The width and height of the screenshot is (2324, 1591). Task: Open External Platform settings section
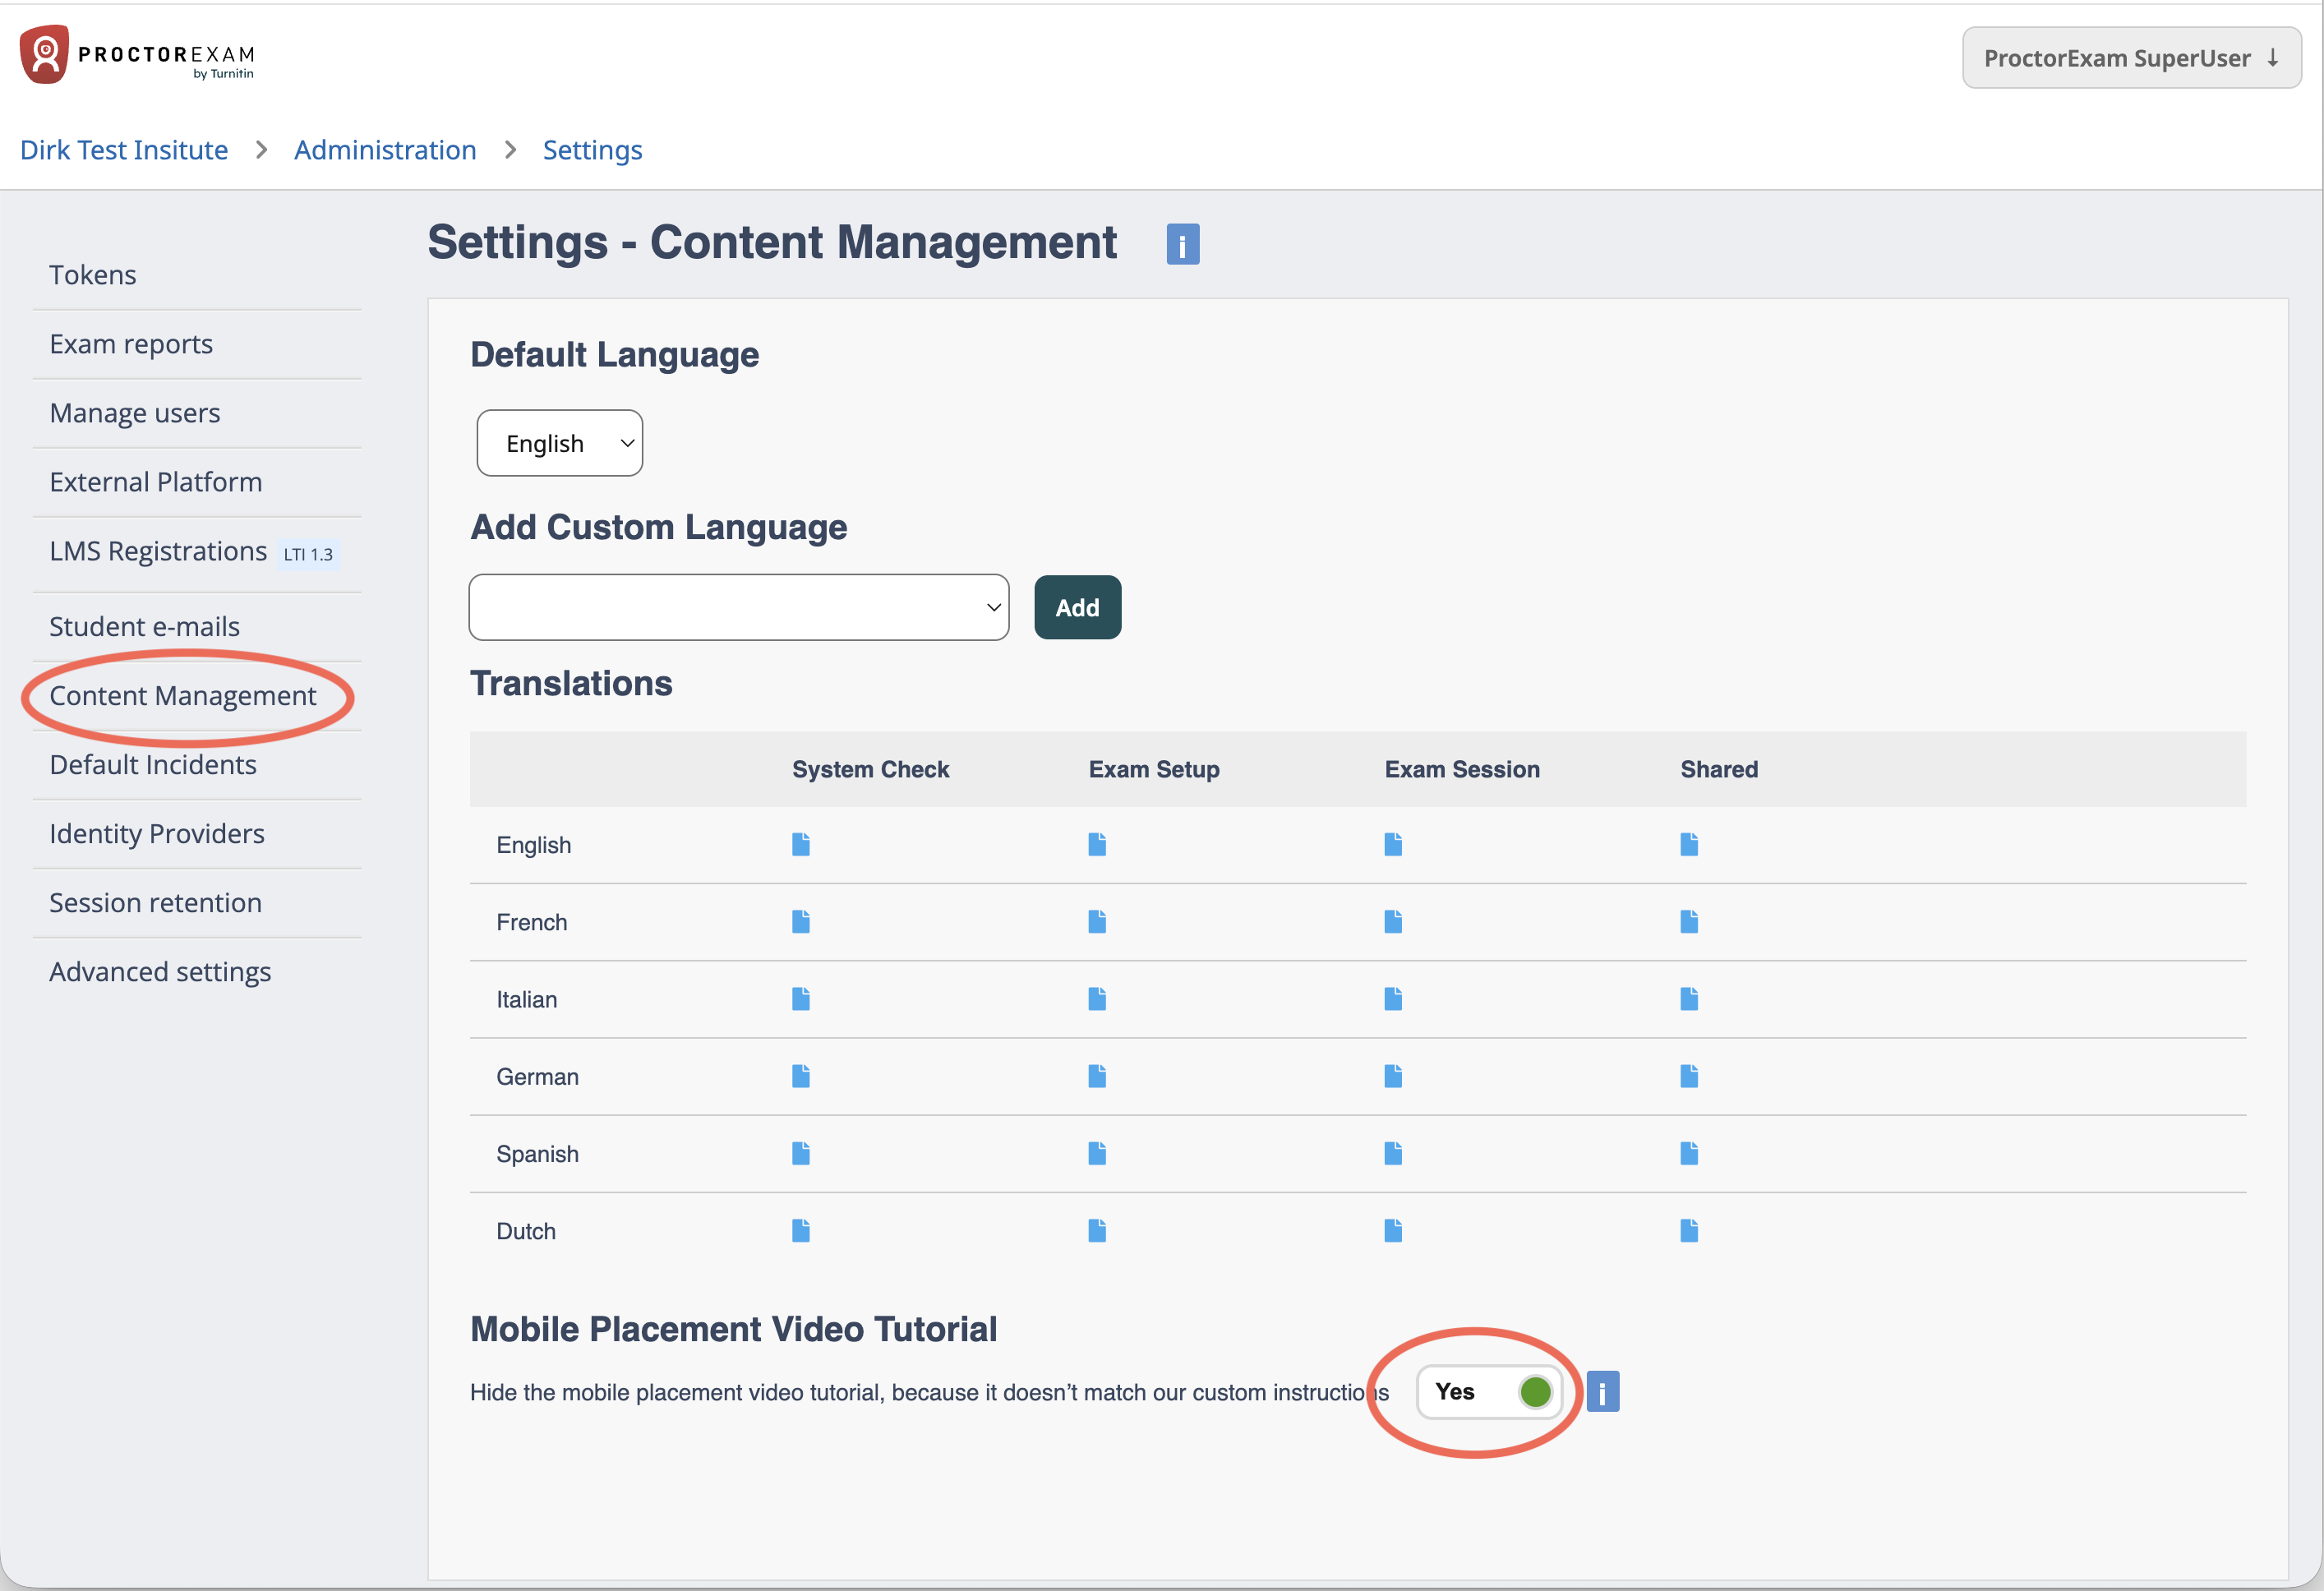click(x=156, y=482)
